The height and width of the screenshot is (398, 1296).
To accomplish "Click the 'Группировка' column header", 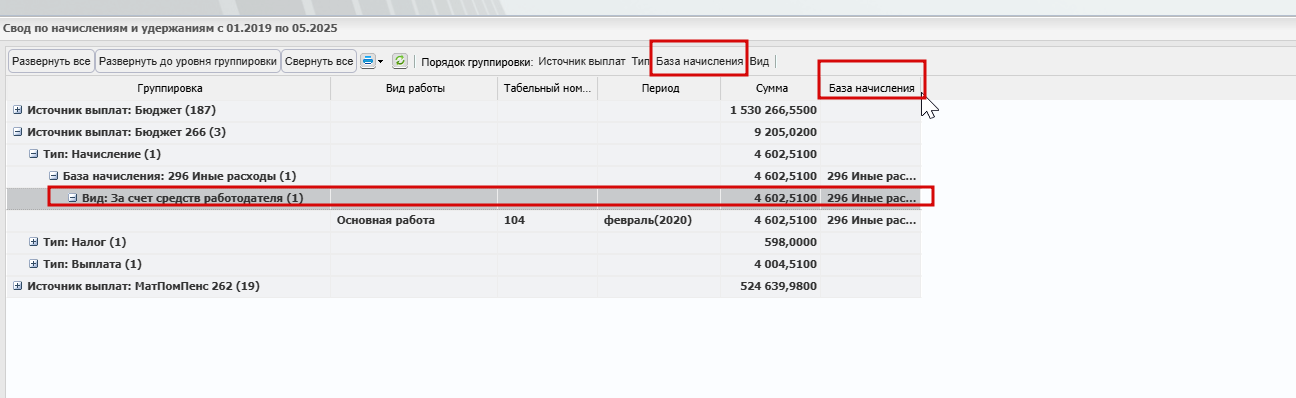I will tap(170, 89).
